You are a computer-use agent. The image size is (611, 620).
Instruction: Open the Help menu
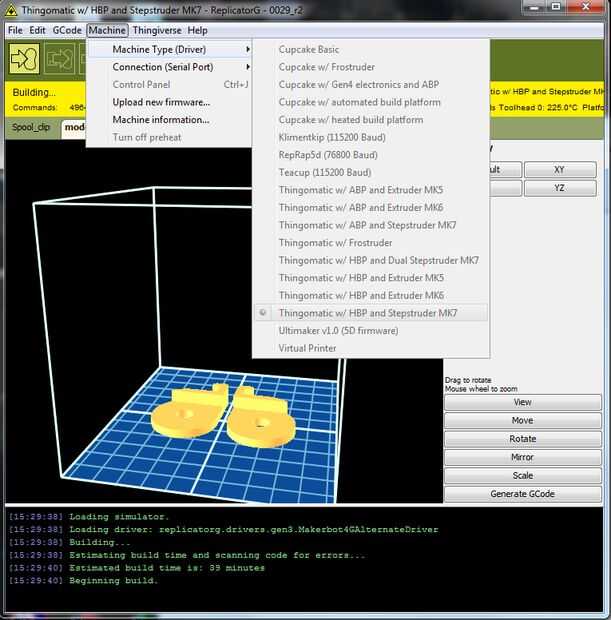pyautogui.click(x=197, y=30)
